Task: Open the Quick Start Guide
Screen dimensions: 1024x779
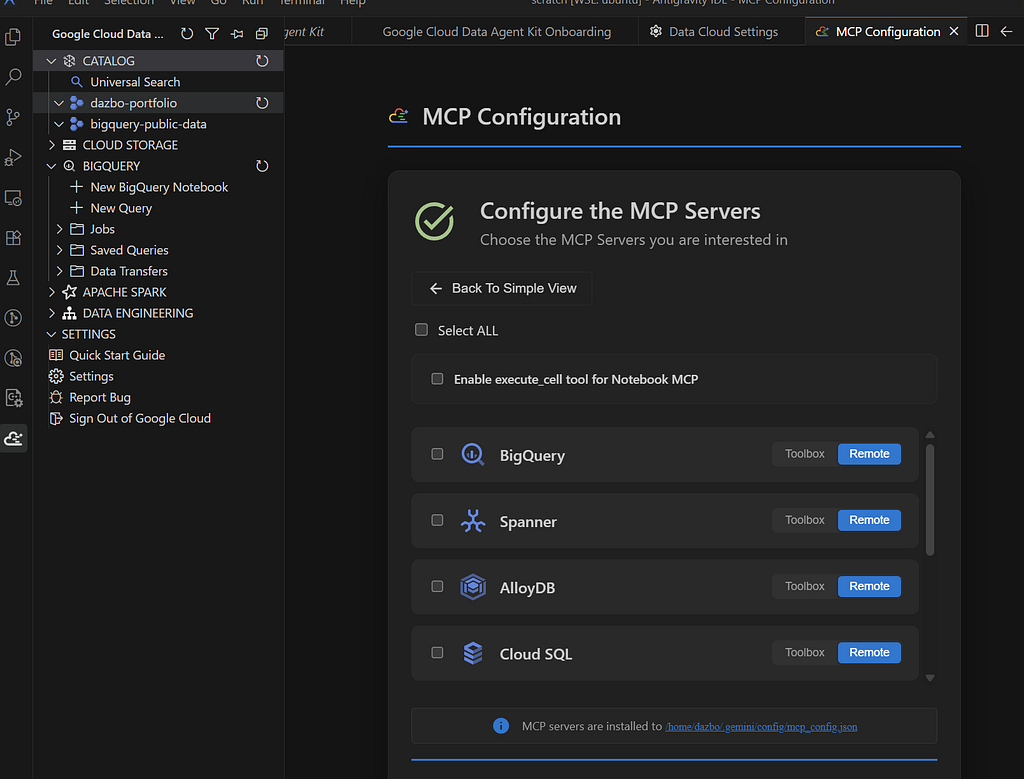Action: tap(117, 355)
